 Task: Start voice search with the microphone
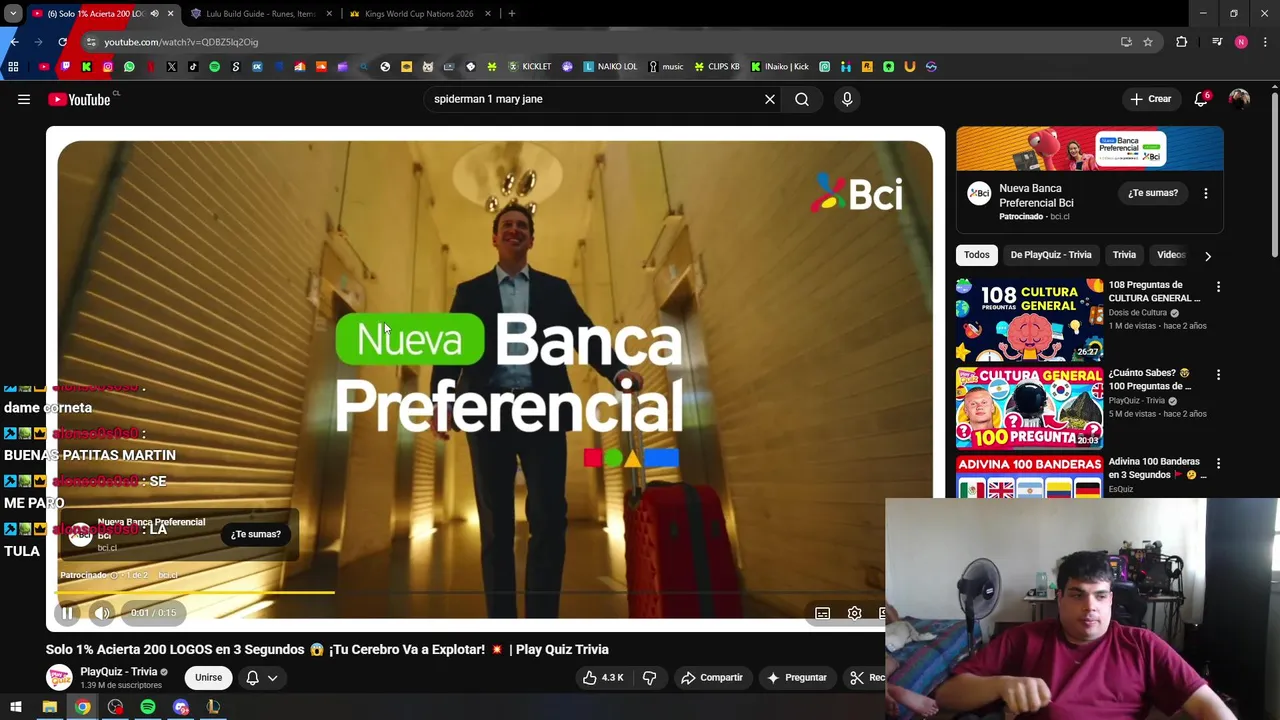(x=847, y=99)
